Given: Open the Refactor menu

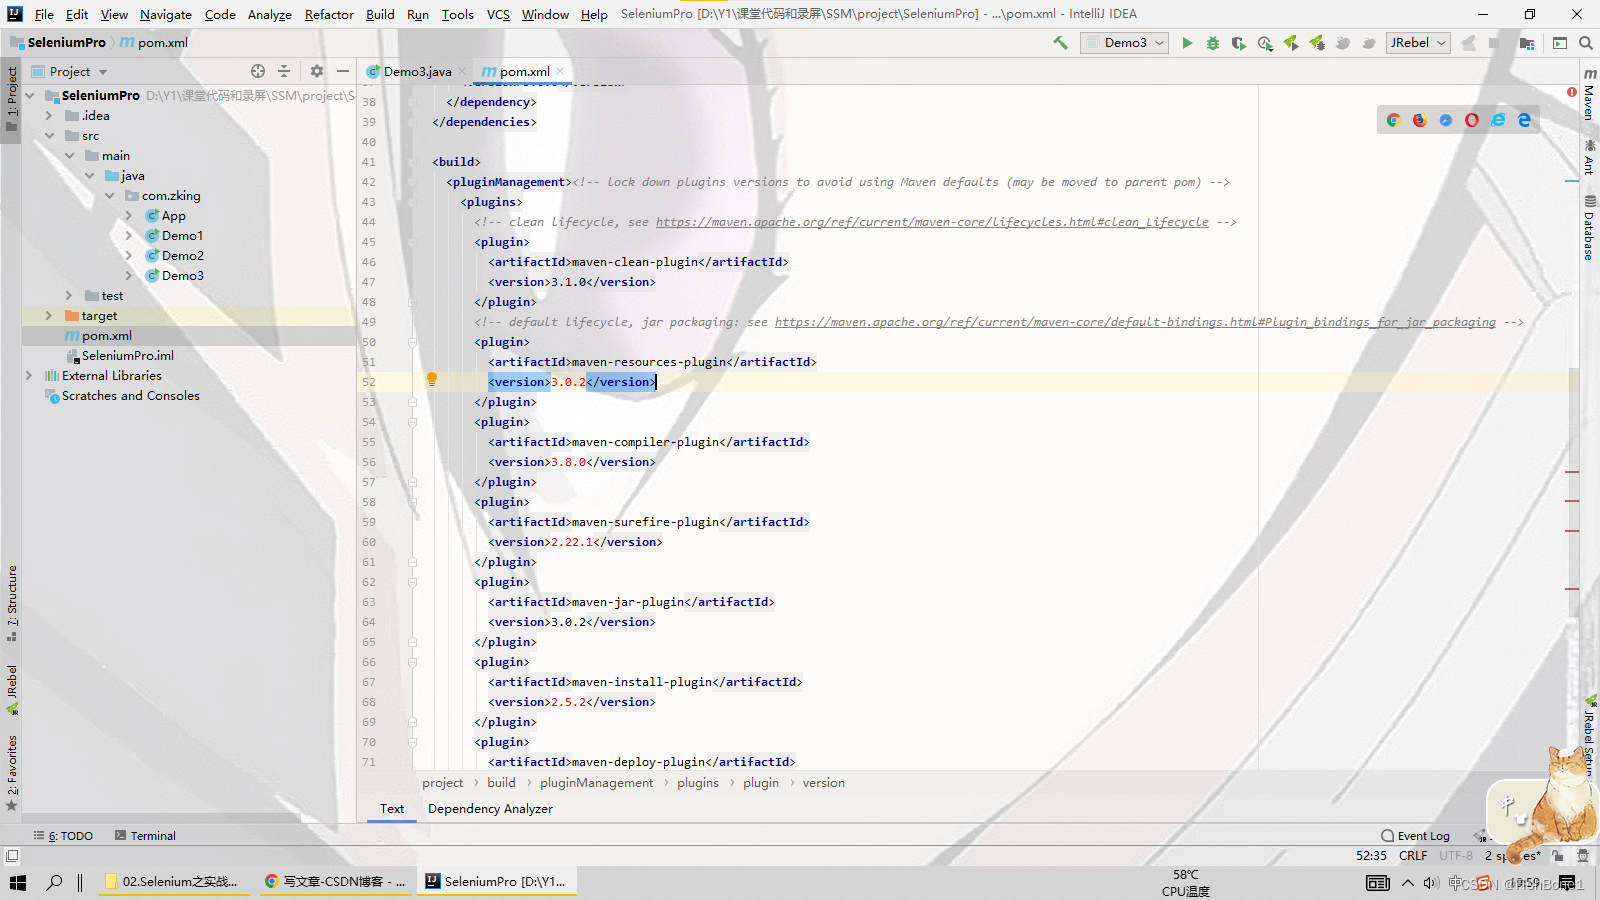Looking at the screenshot, I should [x=329, y=14].
